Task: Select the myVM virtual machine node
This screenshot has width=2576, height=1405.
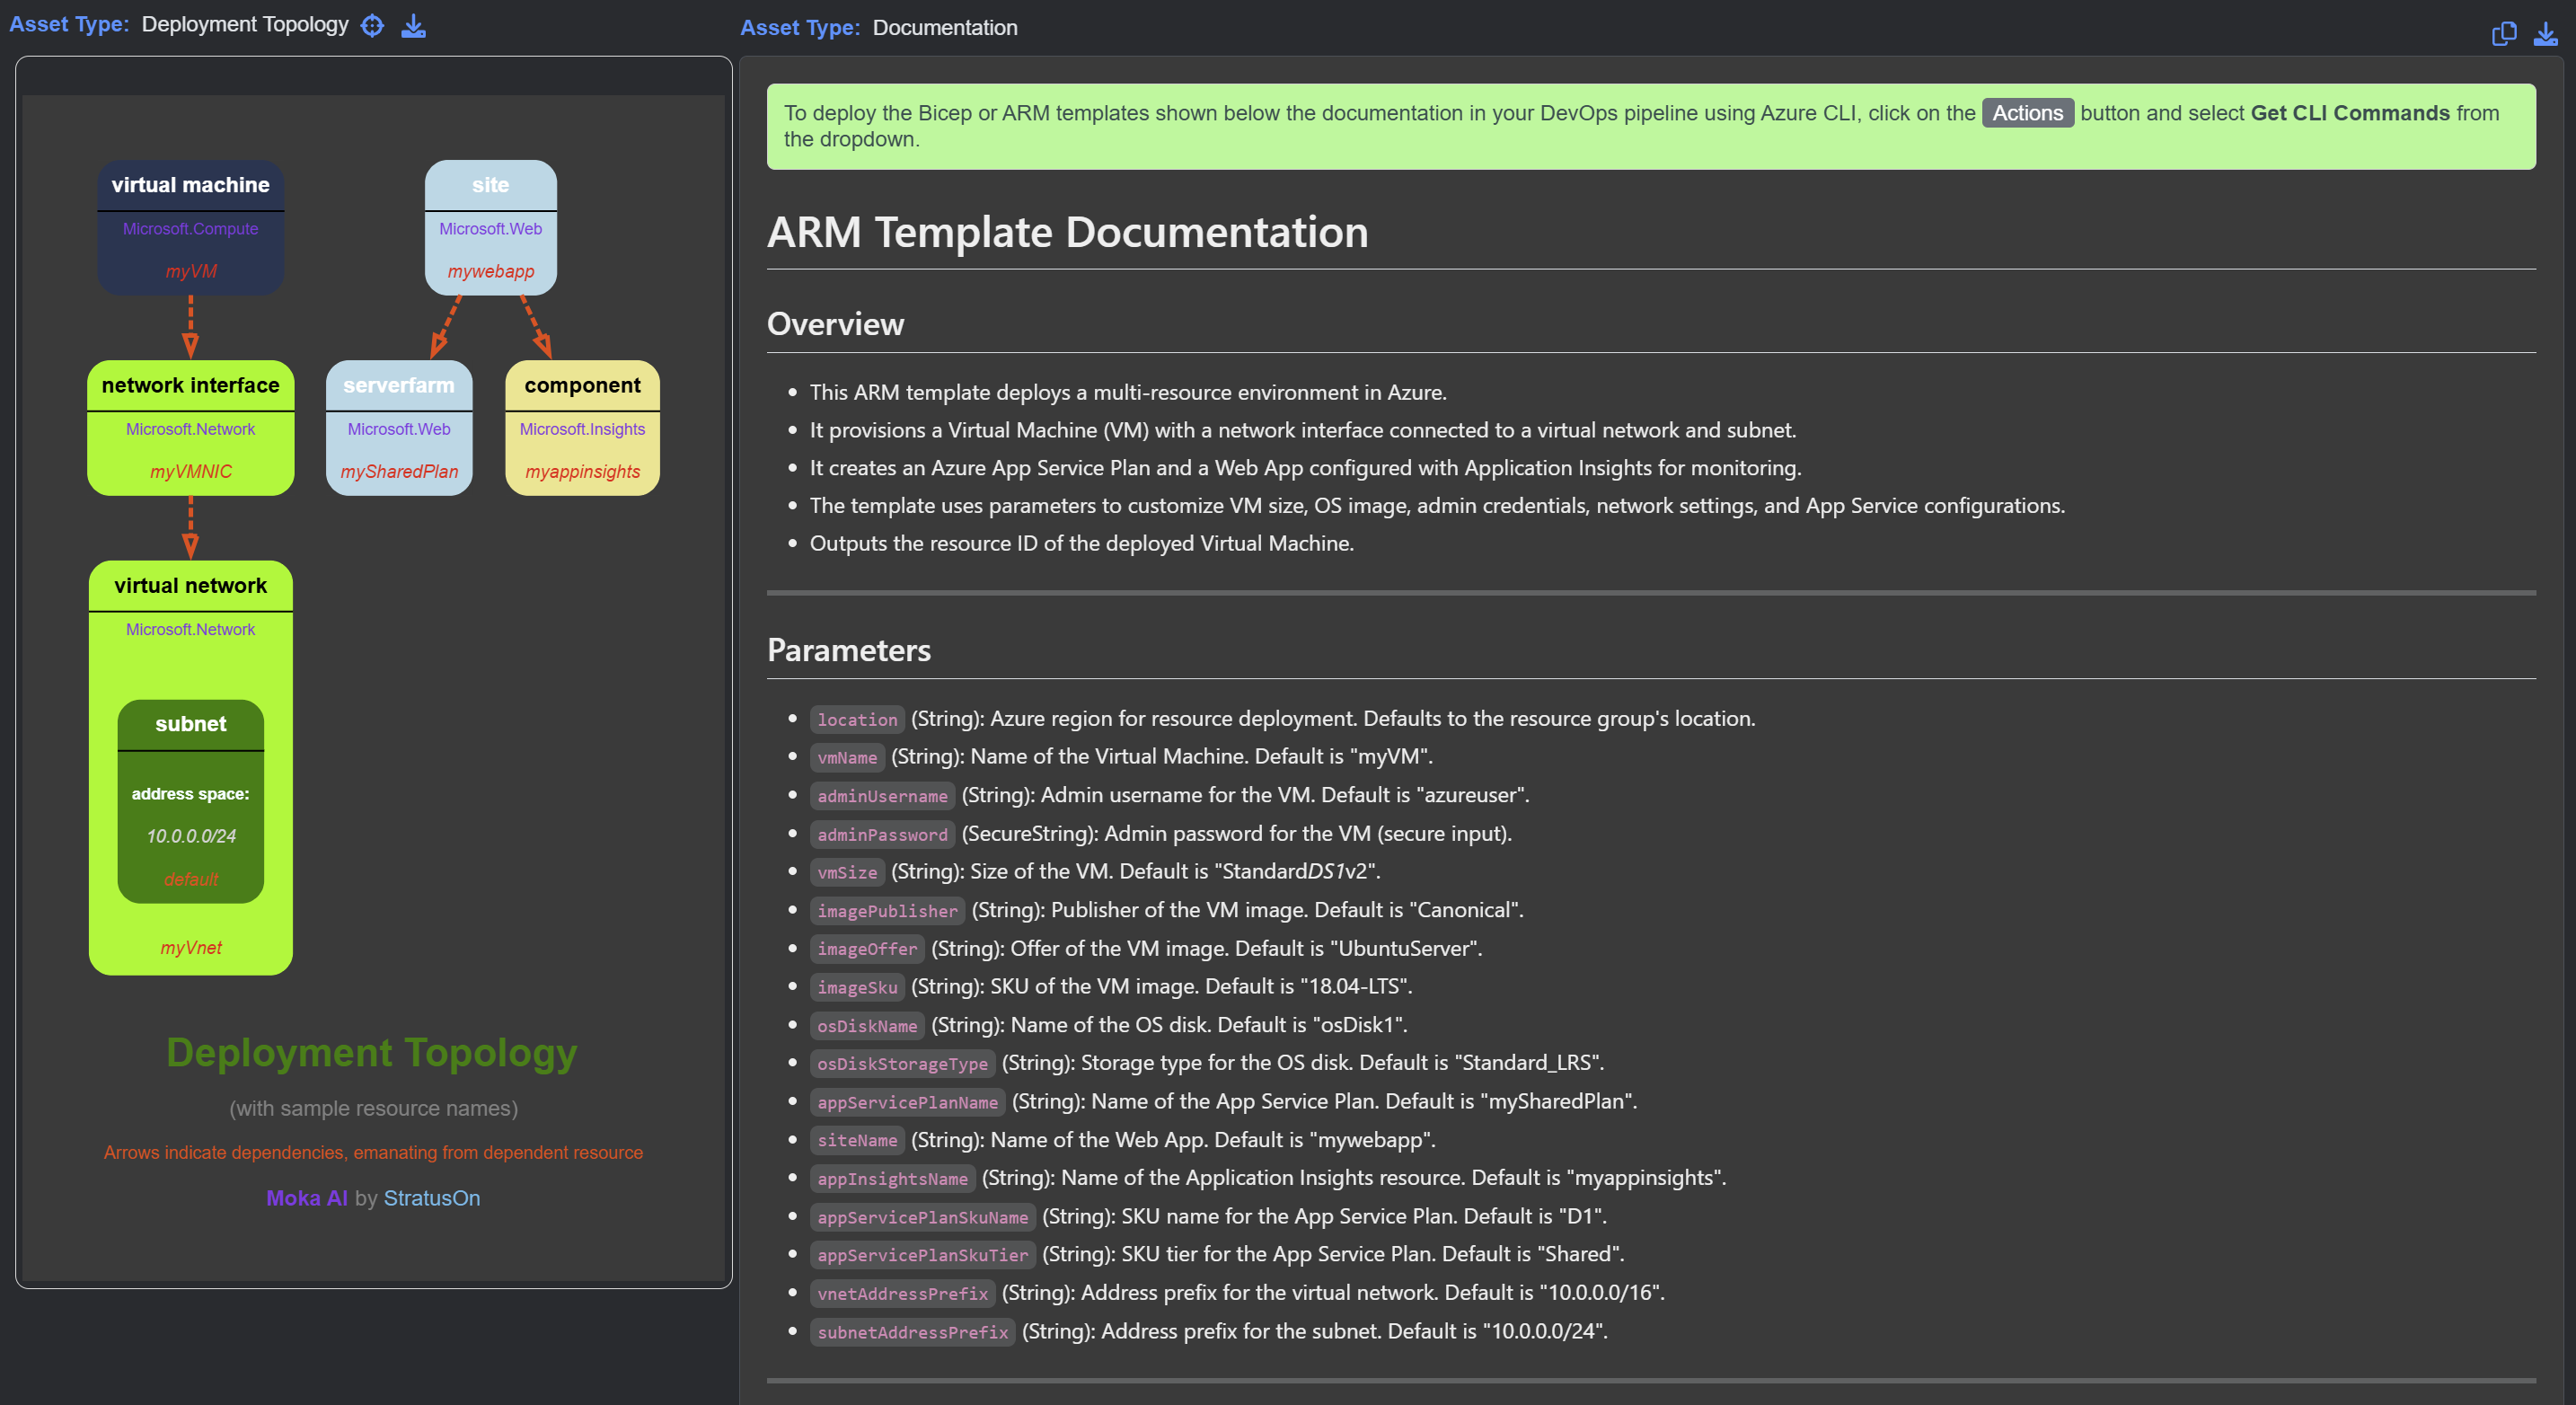Action: pyautogui.click(x=190, y=227)
